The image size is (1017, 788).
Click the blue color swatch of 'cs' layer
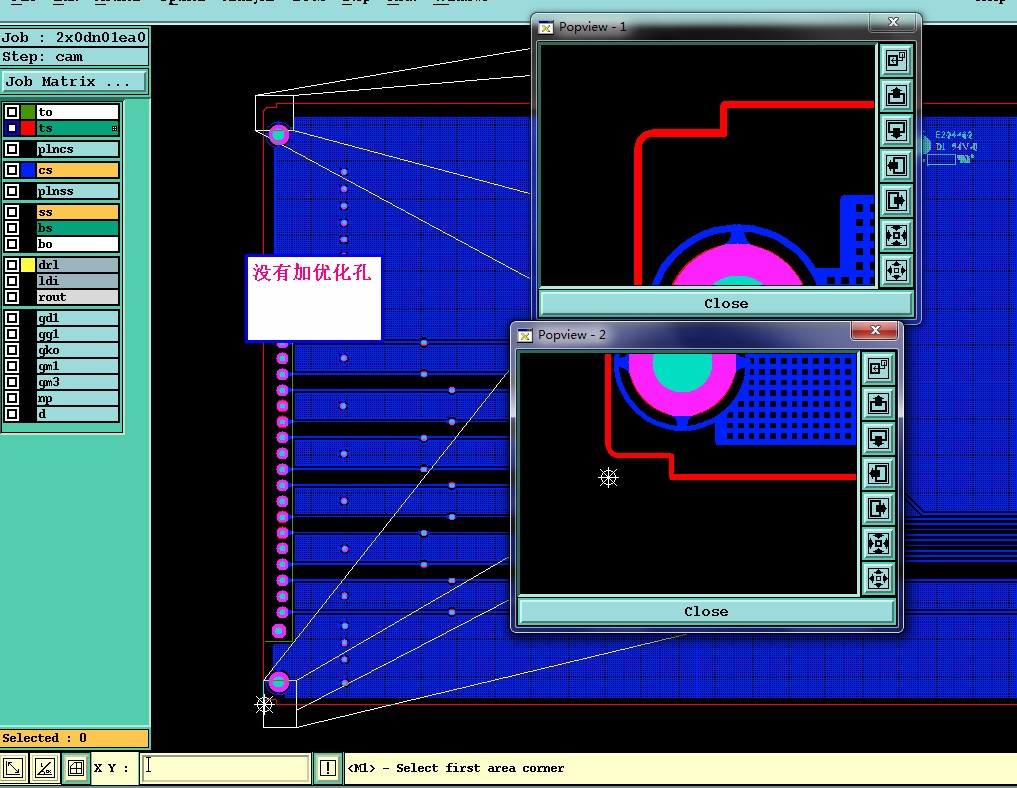(x=28, y=171)
